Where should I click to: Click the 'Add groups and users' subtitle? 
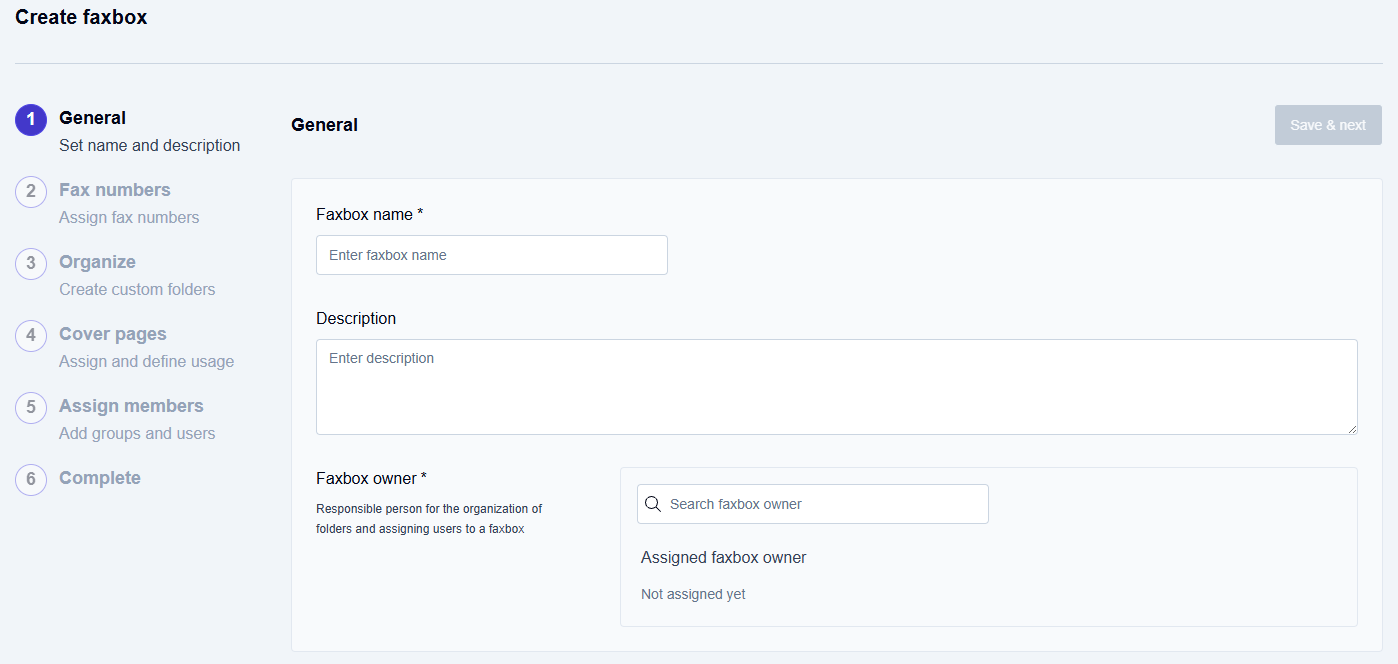click(x=137, y=433)
